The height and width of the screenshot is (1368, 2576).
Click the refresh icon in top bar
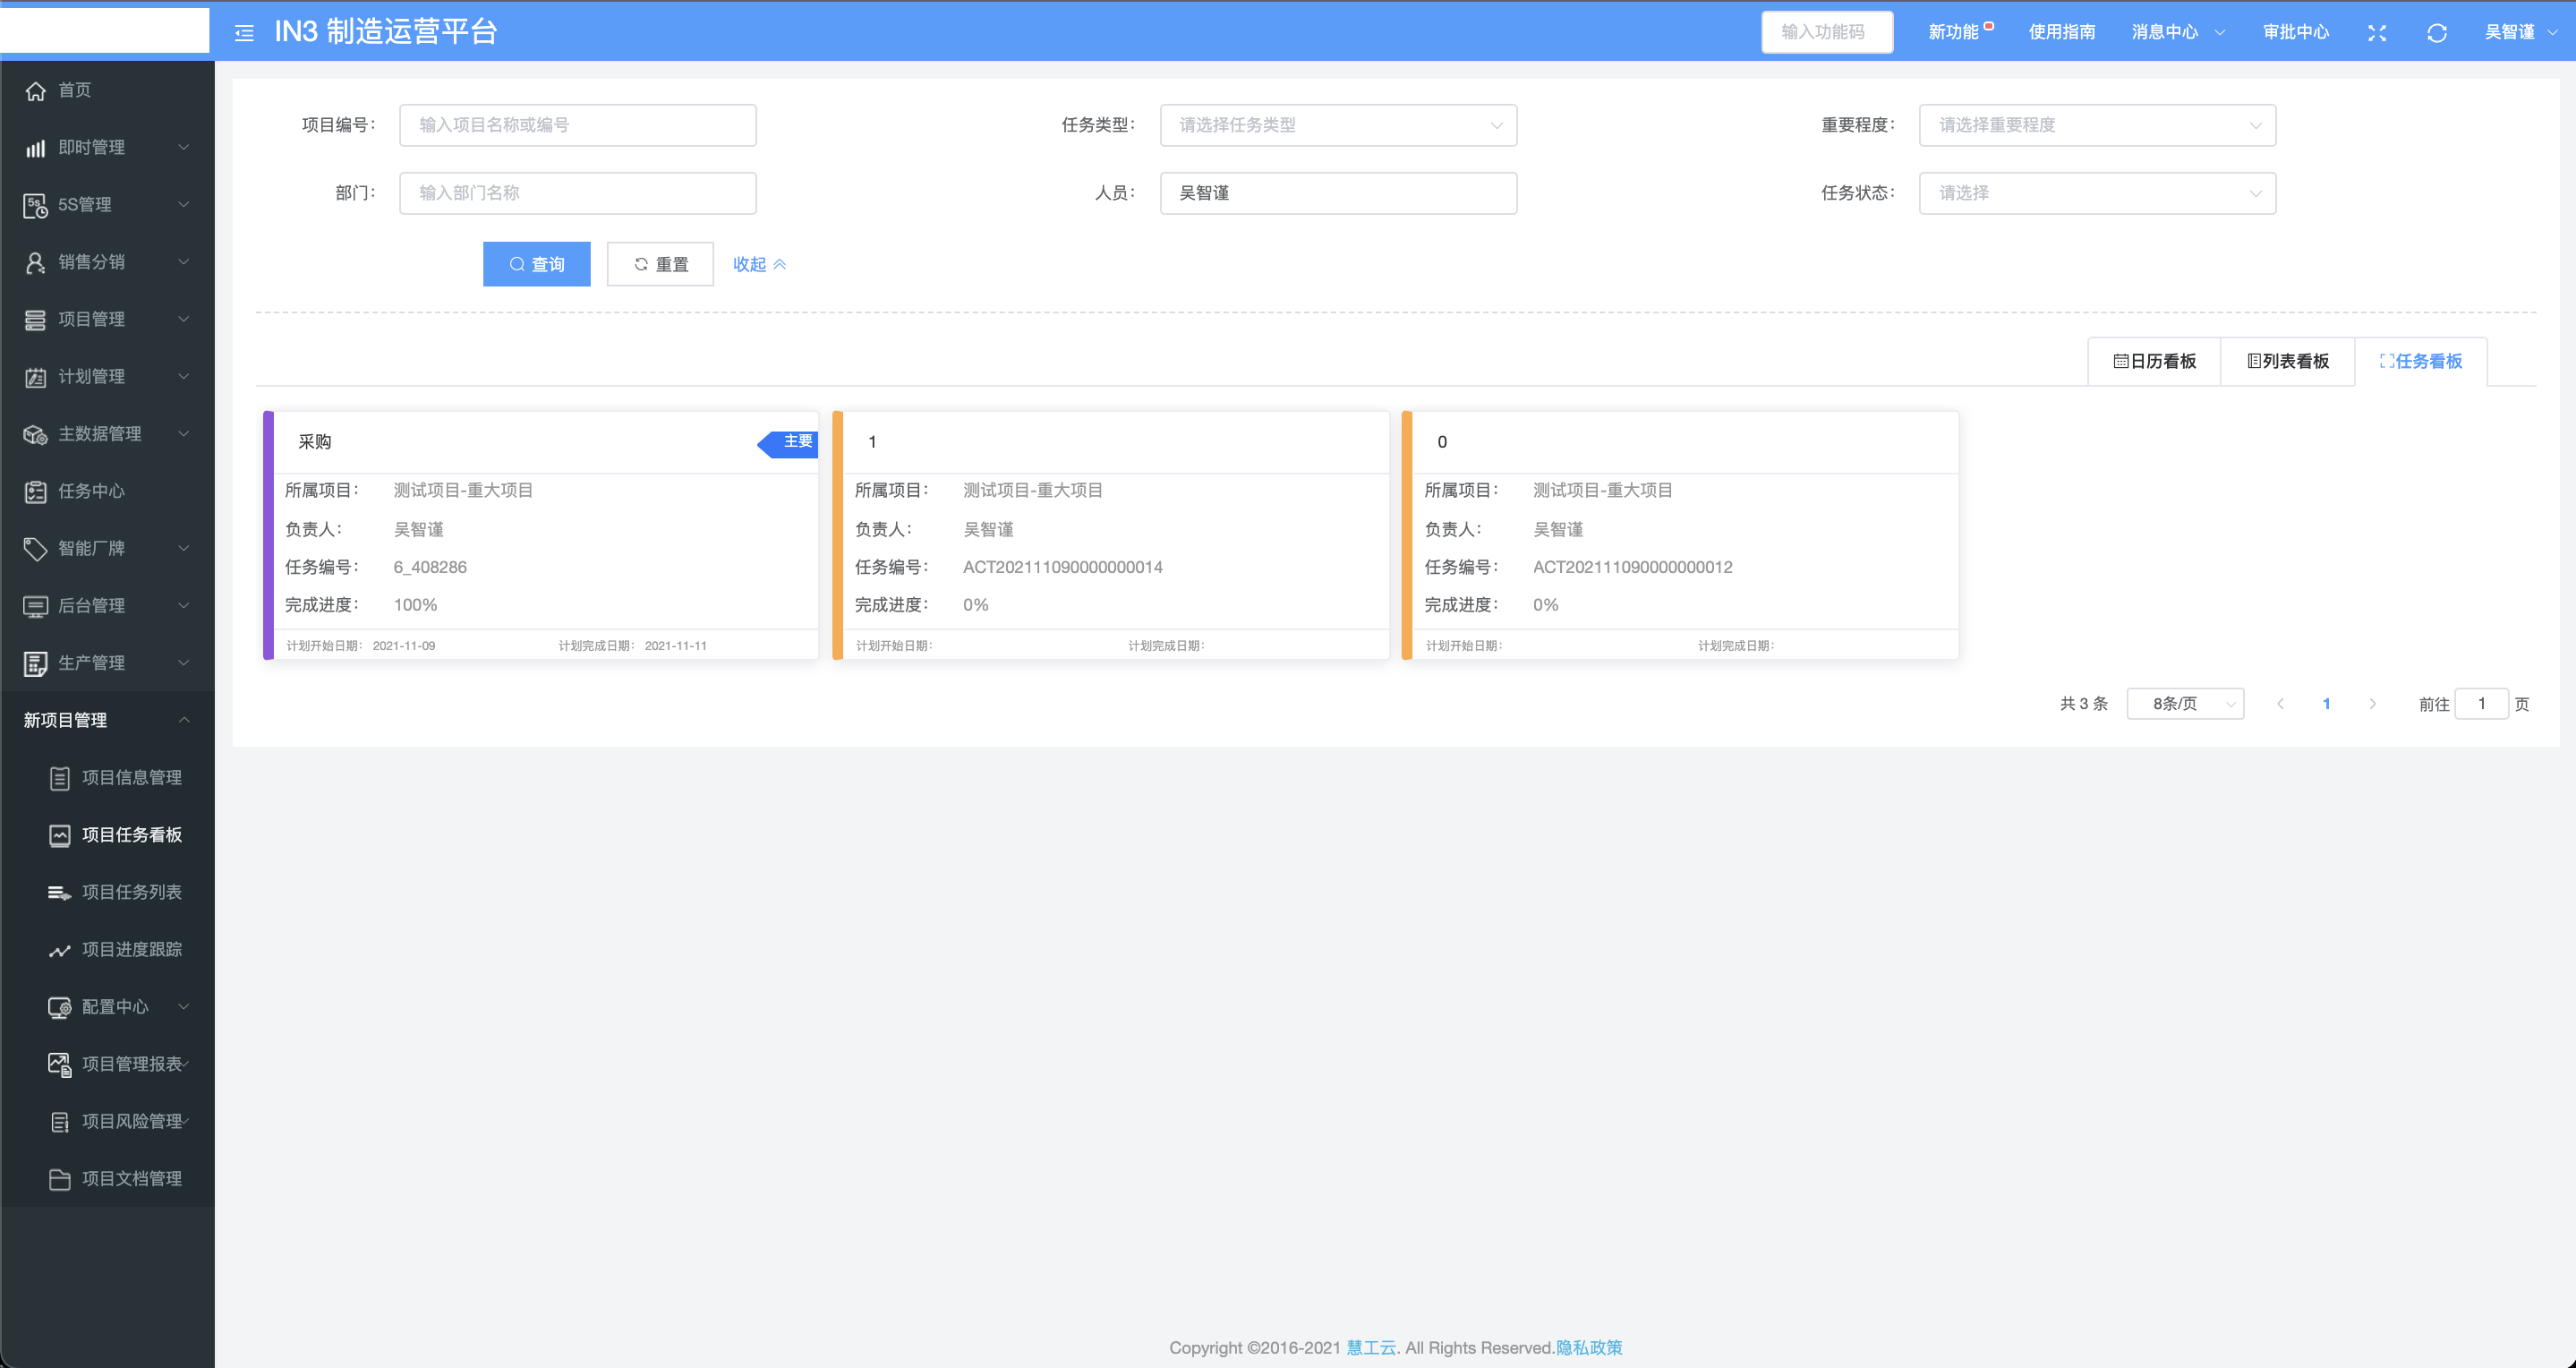pyautogui.click(x=2436, y=33)
